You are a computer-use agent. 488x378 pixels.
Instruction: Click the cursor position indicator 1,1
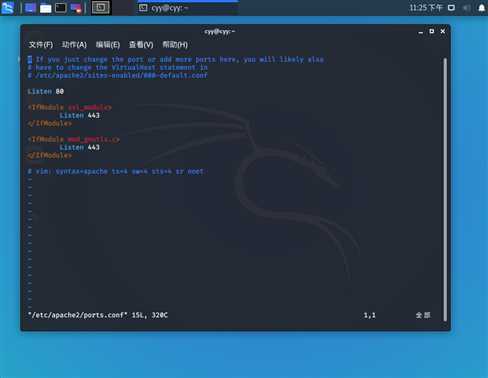pos(369,315)
